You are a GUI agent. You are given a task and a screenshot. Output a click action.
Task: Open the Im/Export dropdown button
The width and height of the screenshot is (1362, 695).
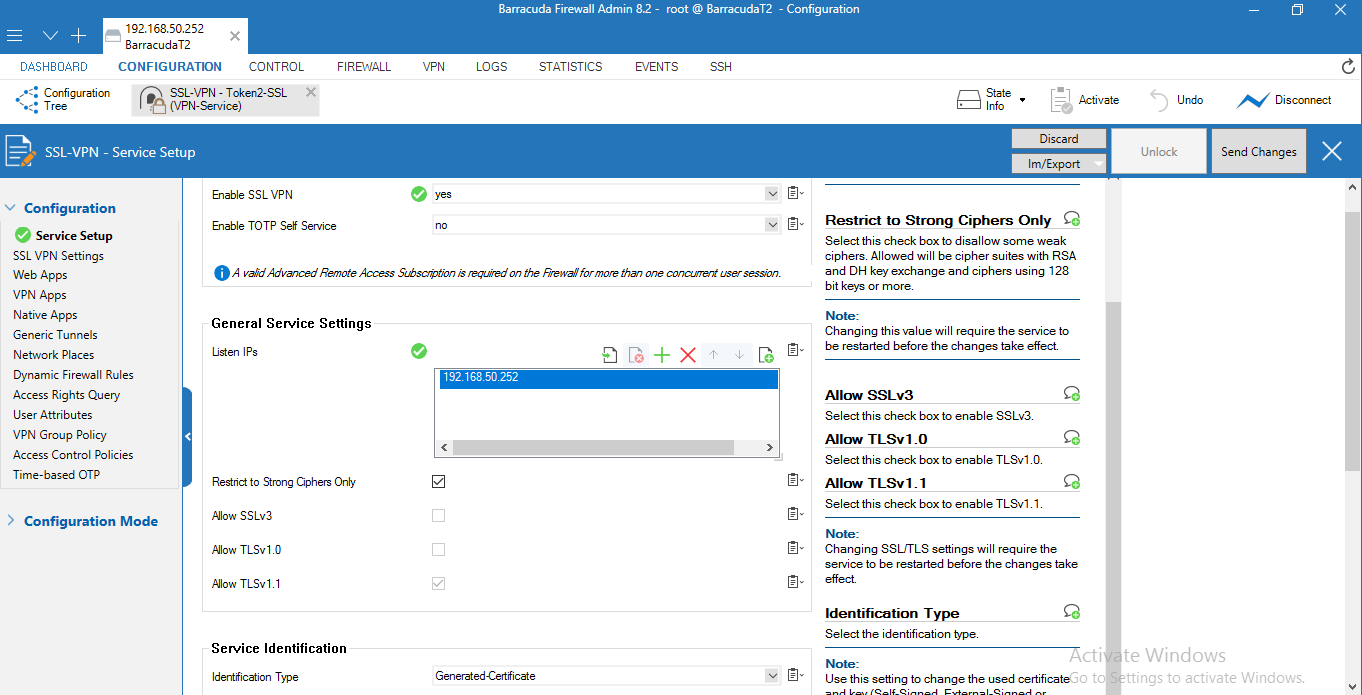pyautogui.click(x=1059, y=164)
